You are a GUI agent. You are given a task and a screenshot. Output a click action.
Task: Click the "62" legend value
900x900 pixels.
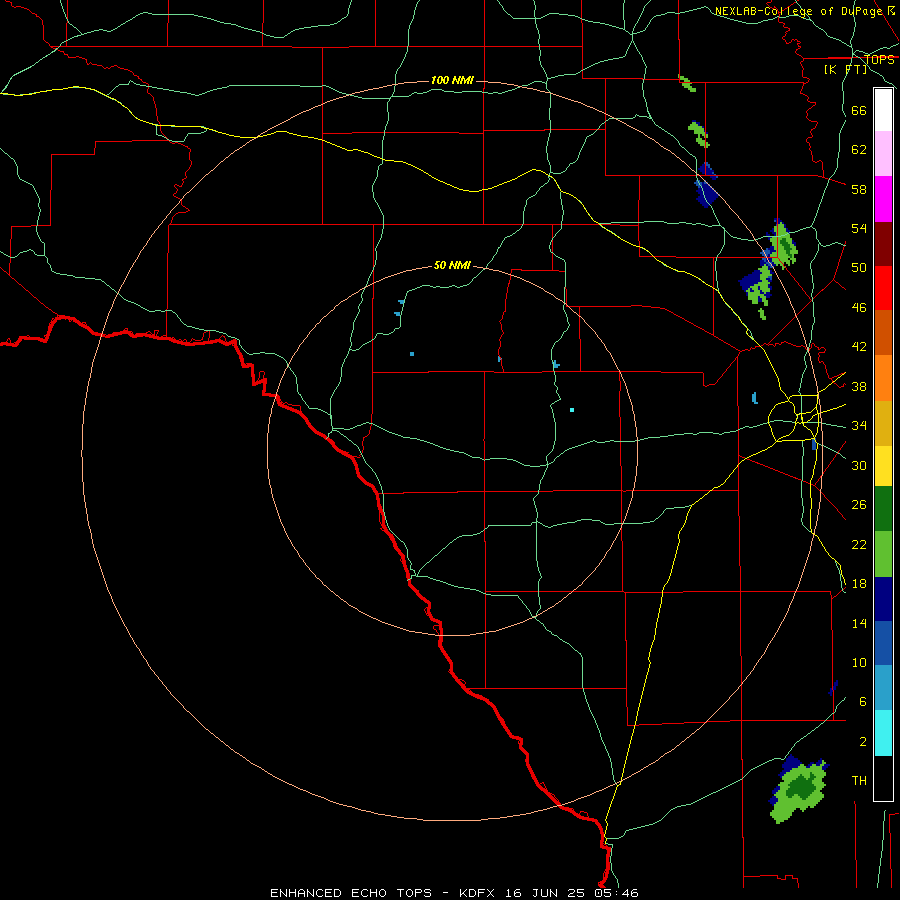(x=859, y=150)
